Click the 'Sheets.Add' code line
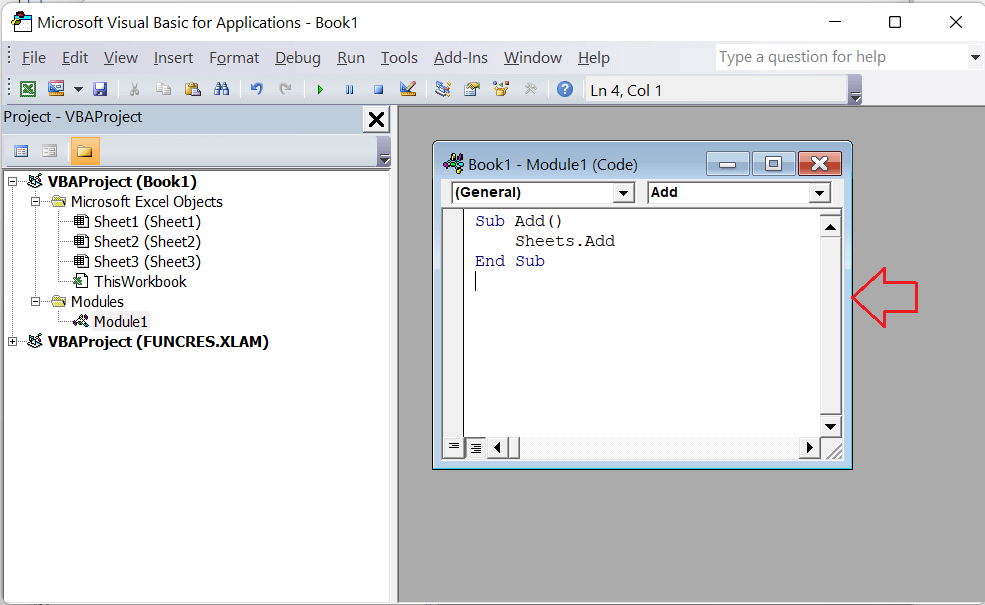The height and width of the screenshot is (605, 985). coord(565,241)
